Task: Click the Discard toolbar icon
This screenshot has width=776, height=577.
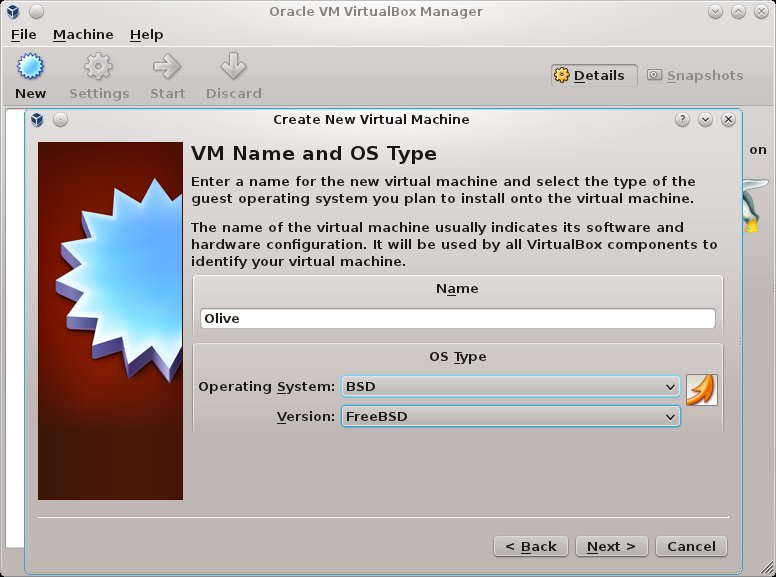Action: coord(234,76)
